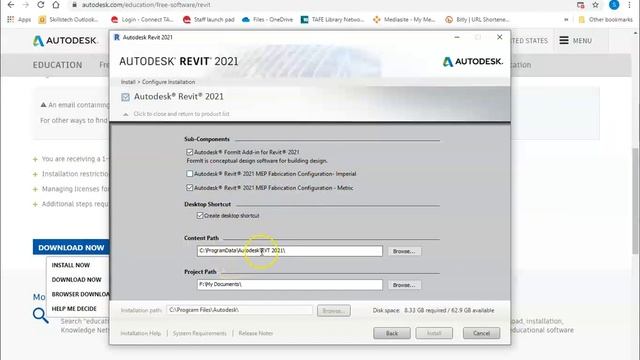
Task: Click the Autodesk logo in installer header
Action: pyautogui.click(x=473, y=61)
